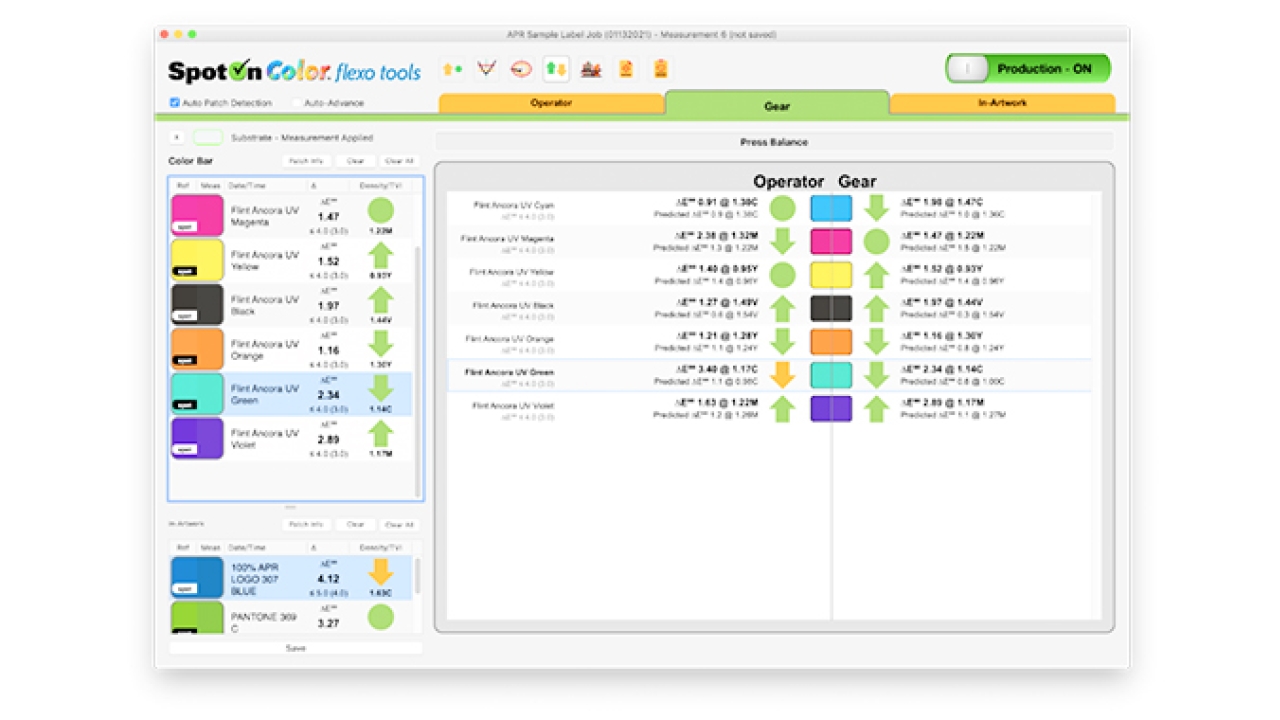Open the In-Artwork tab
This screenshot has height=720, width=1280.
click(1002, 103)
